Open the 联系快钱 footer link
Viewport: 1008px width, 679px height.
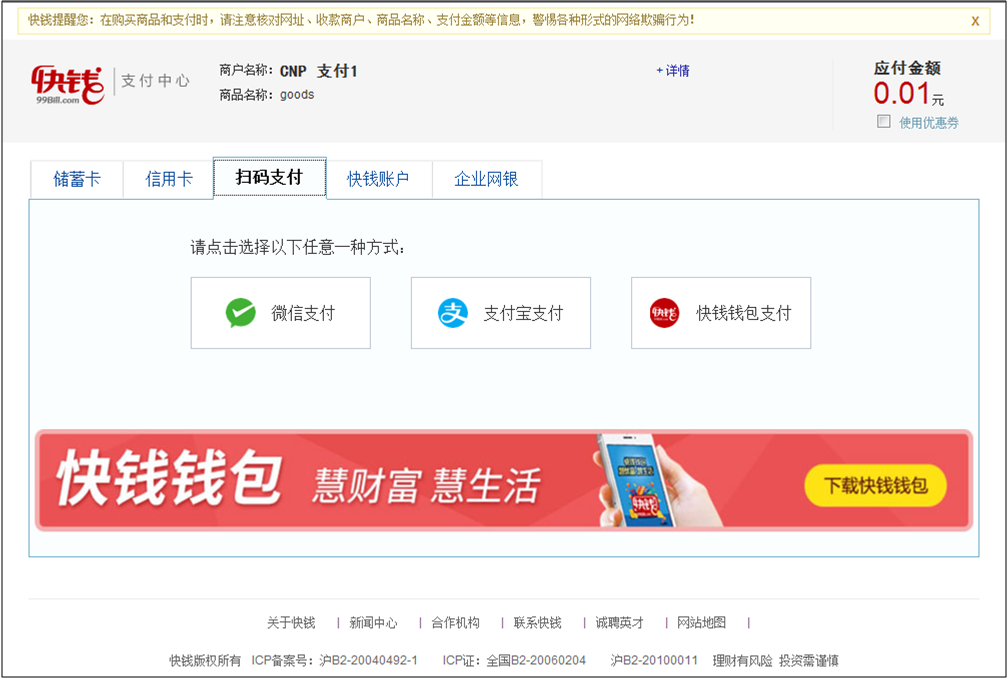537,622
